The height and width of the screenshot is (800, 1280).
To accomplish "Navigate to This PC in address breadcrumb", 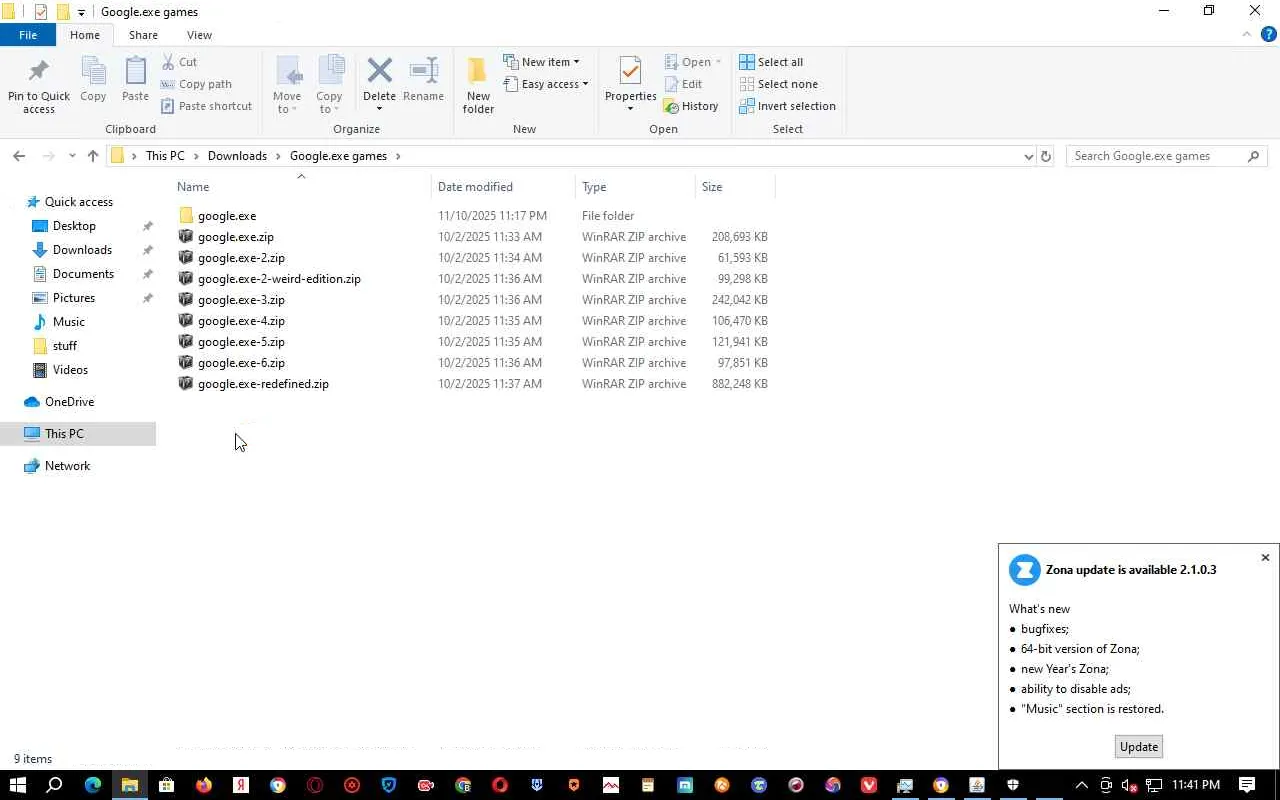I will pyautogui.click(x=165, y=156).
